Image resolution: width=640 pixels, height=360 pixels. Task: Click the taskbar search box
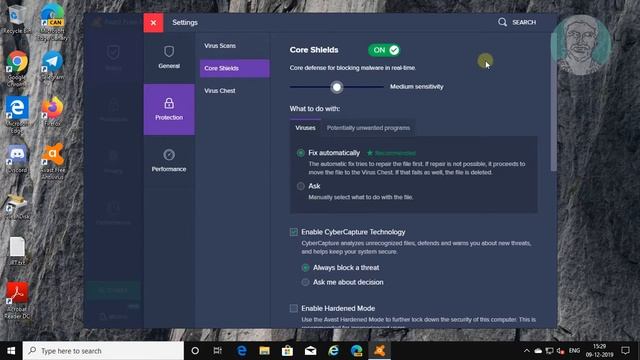click(103, 351)
